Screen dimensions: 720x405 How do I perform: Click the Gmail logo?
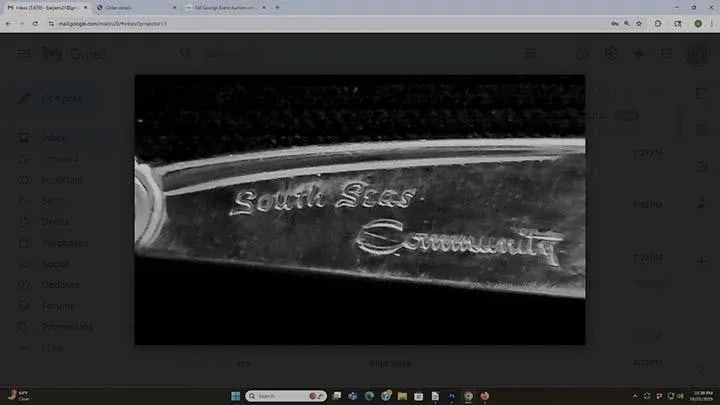[x=74, y=54]
